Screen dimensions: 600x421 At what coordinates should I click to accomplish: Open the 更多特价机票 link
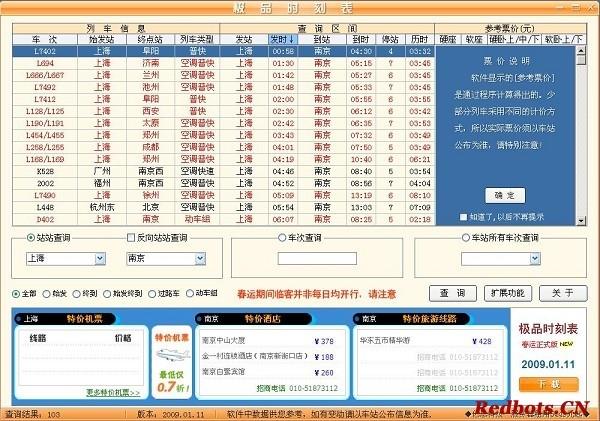[x=113, y=392]
